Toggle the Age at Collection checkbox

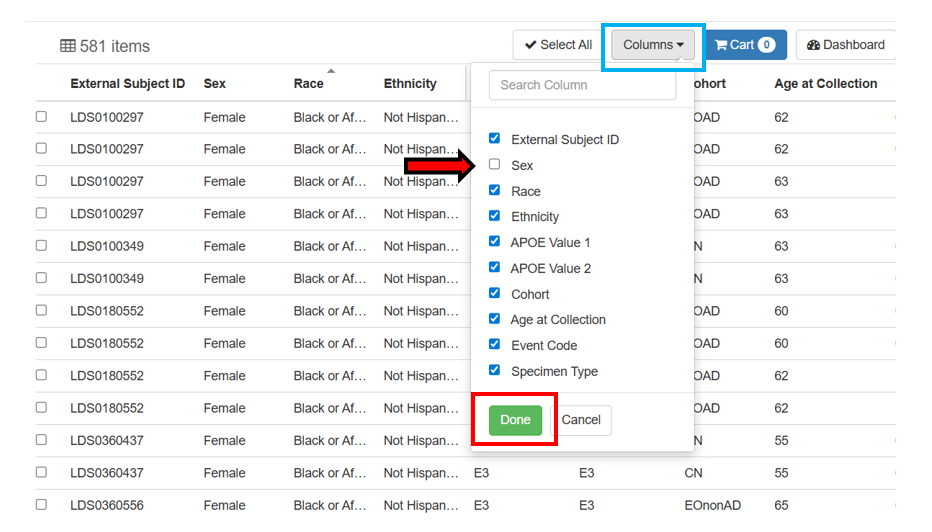494,319
